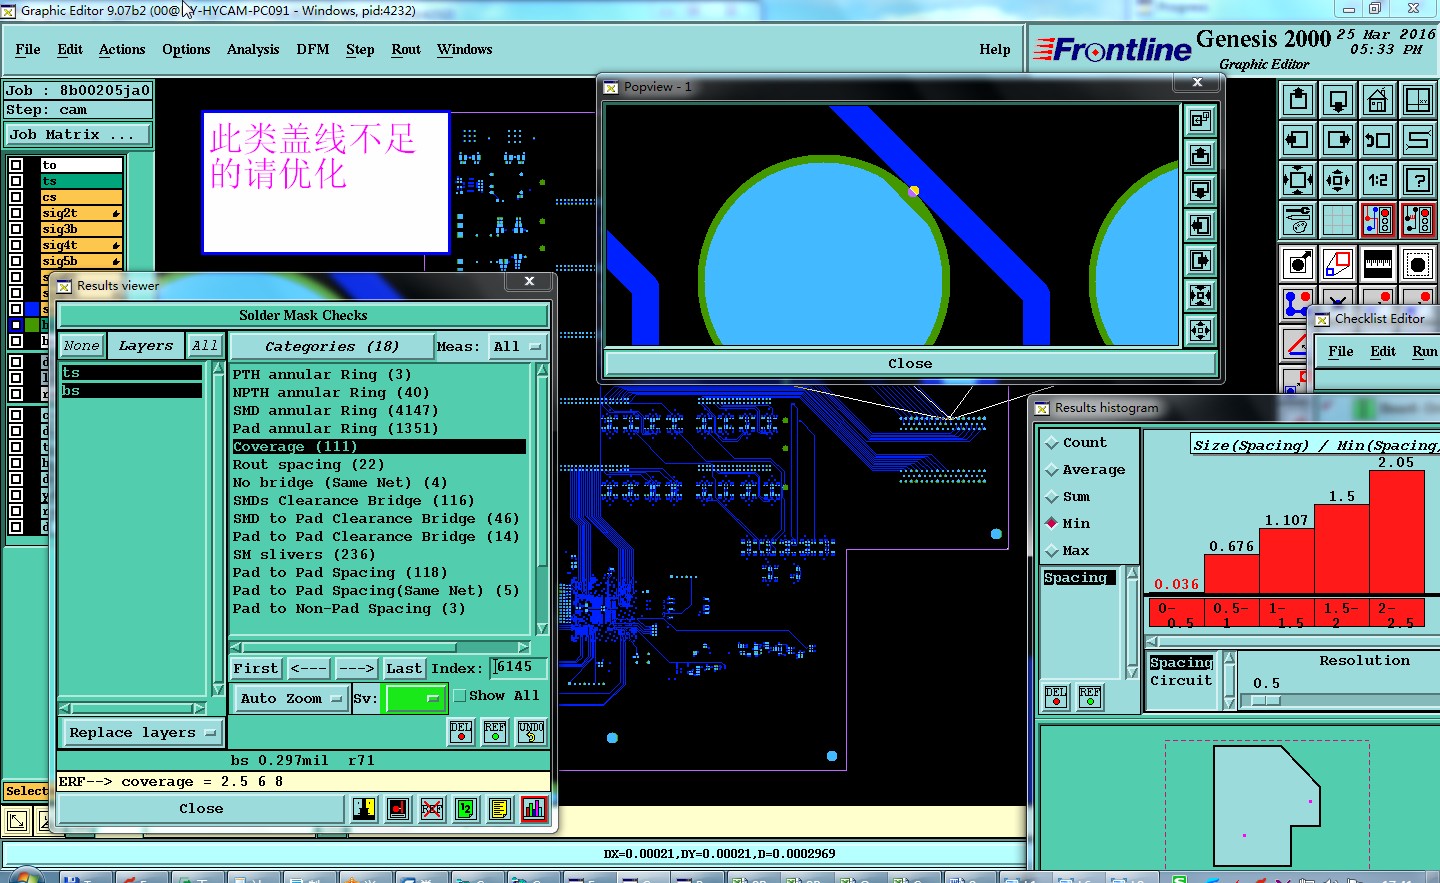Click Close button in Popview window

point(910,363)
